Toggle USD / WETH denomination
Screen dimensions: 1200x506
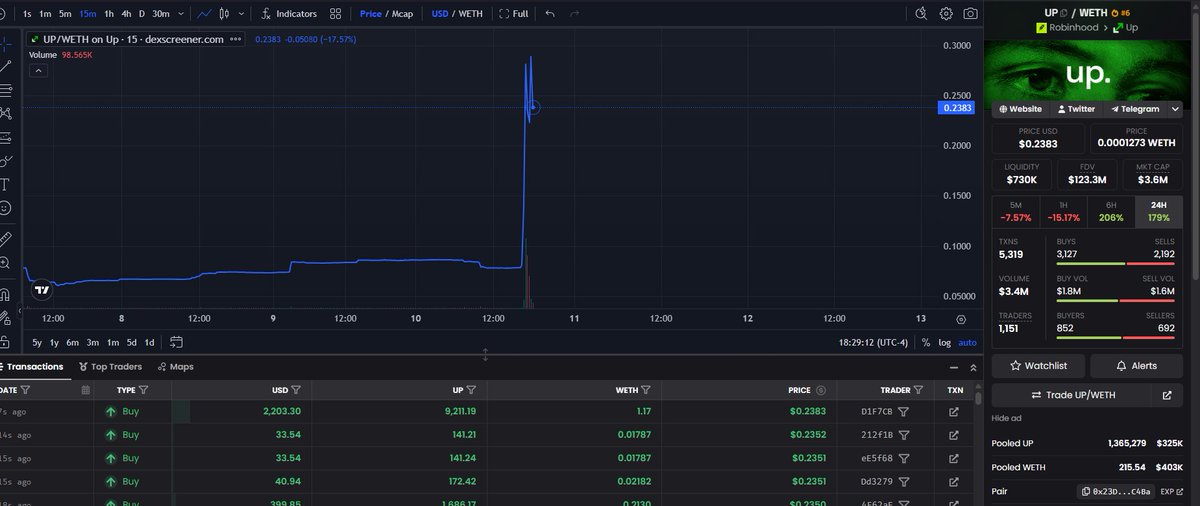click(x=457, y=14)
